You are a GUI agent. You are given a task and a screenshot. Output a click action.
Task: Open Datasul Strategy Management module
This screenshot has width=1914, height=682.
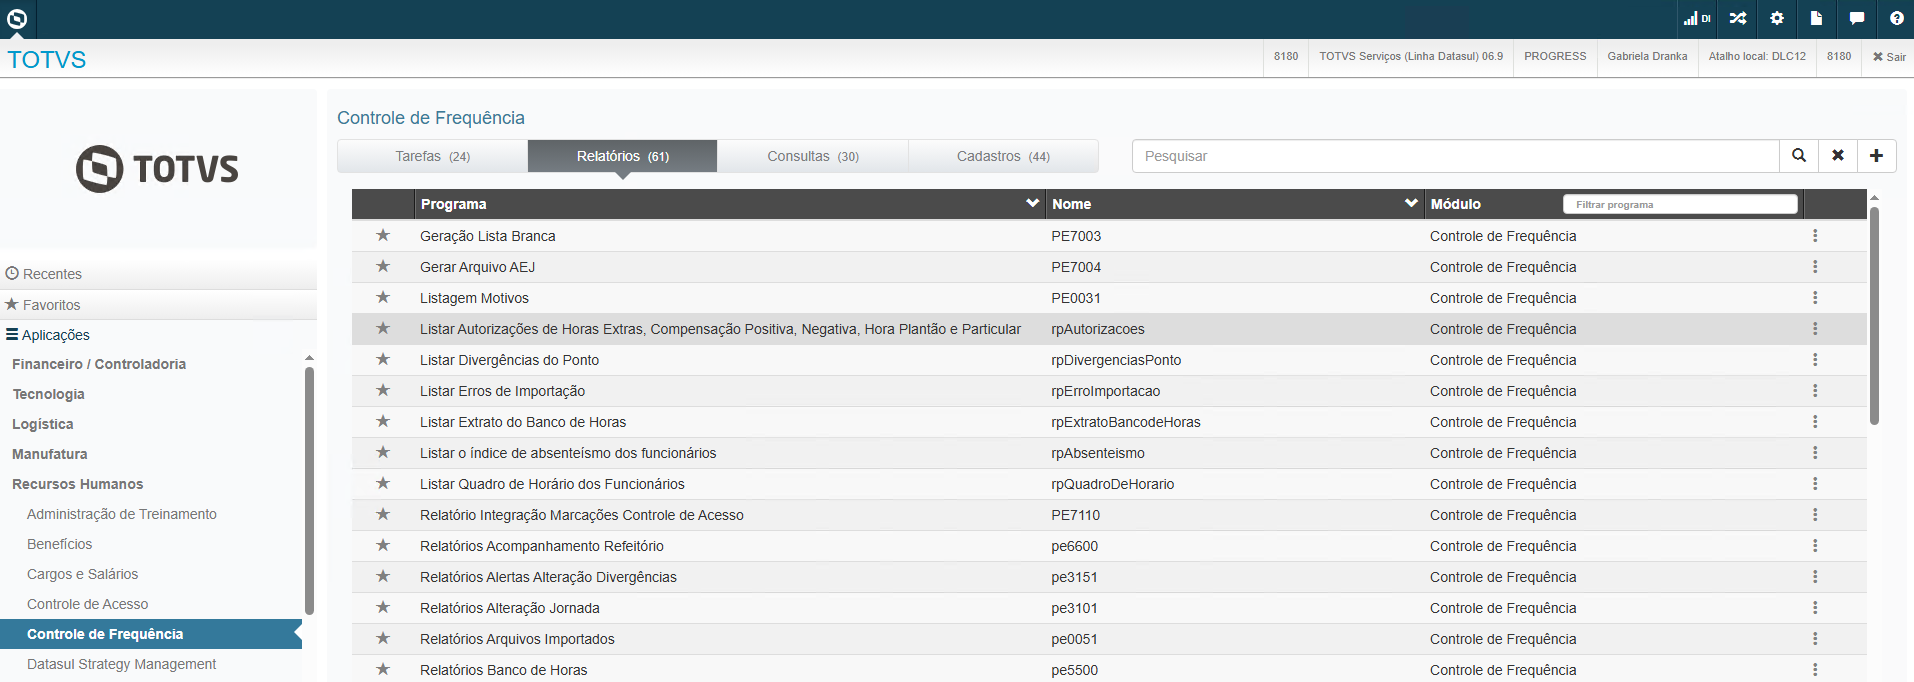pos(122,664)
